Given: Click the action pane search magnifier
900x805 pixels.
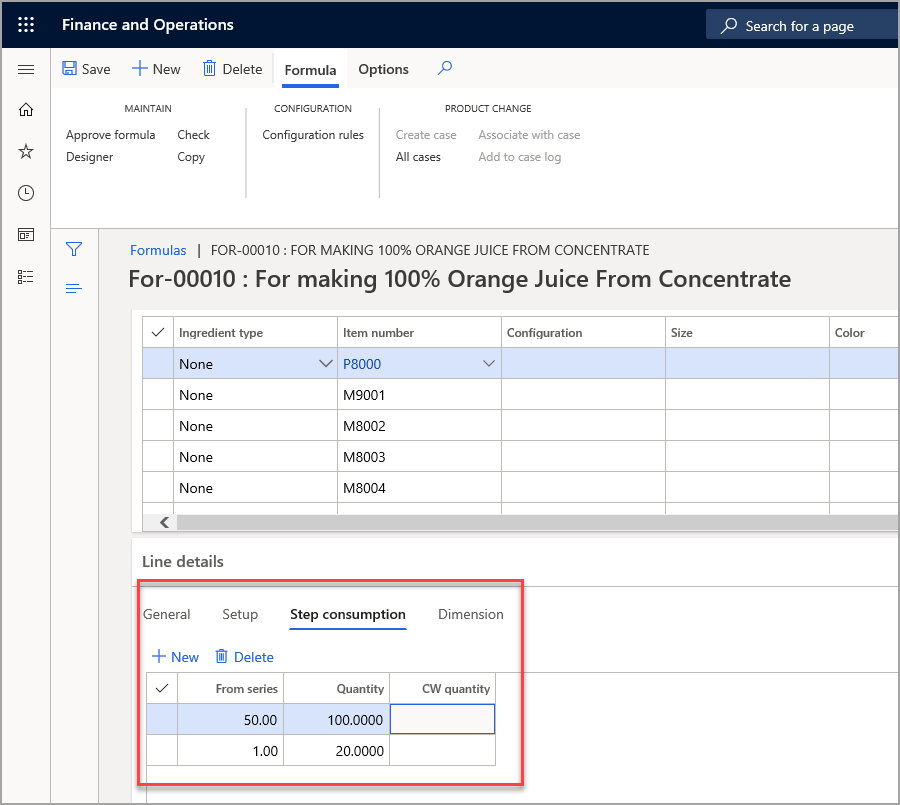Looking at the screenshot, I should pos(445,68).
